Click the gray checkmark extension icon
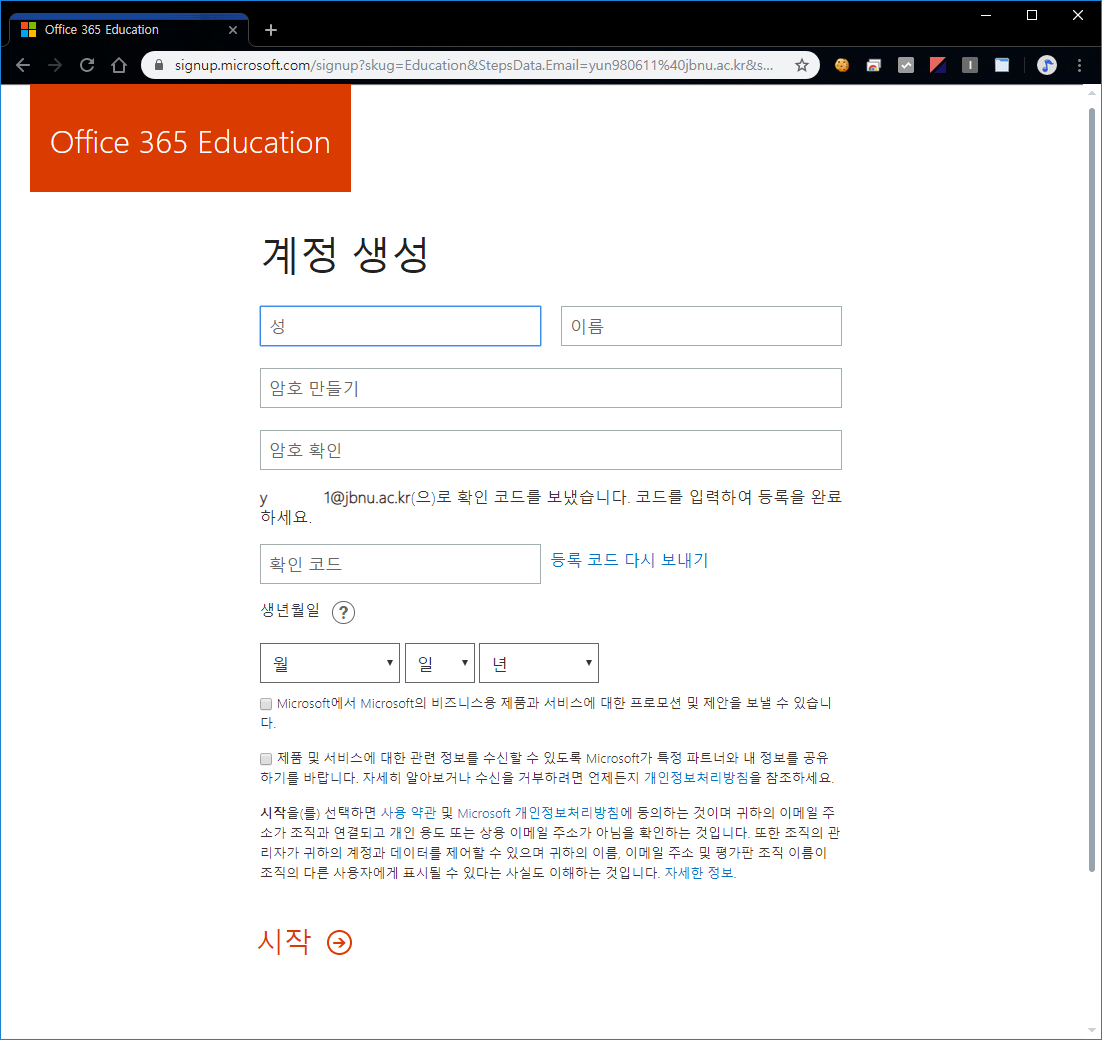Viewport: 1102px width, 1040px height. pos(906,65)
